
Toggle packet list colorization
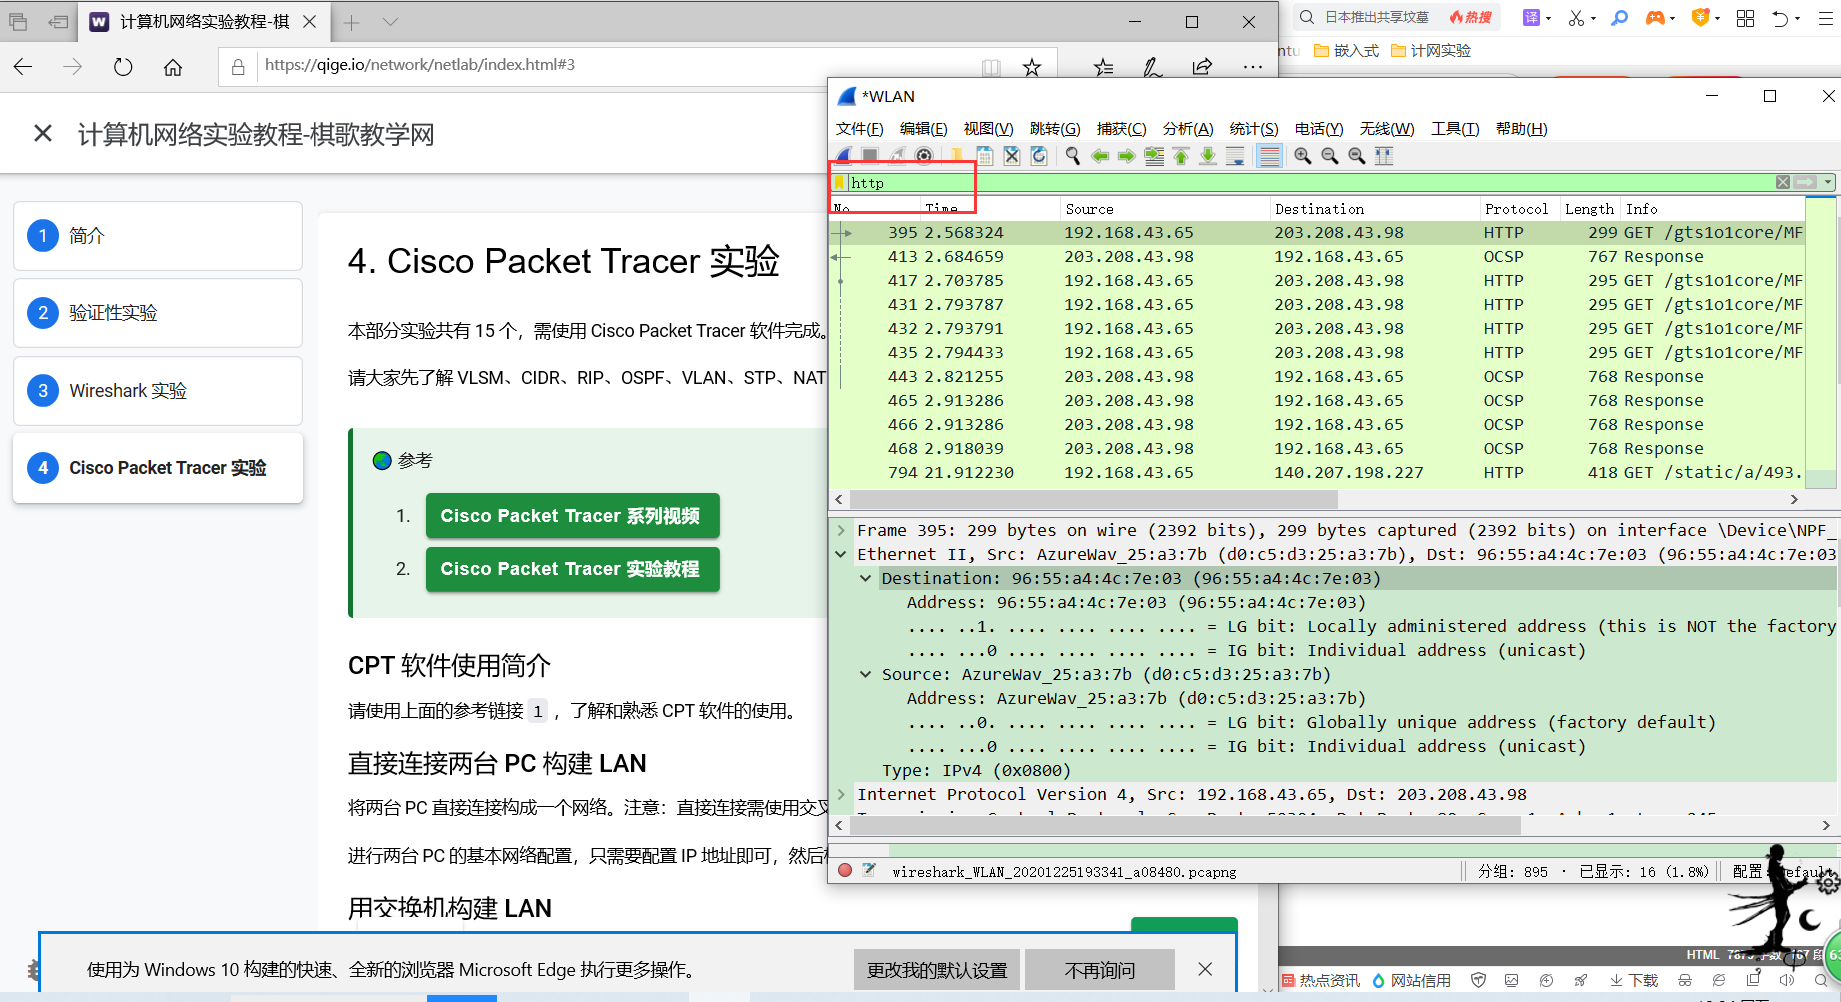coord(1269,156)
